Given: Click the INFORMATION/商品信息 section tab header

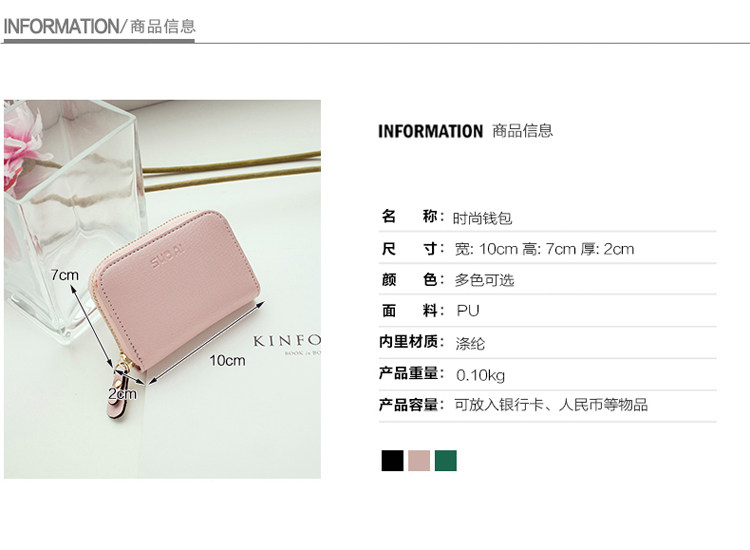Looking at the screenshot, I should (99, 26).
